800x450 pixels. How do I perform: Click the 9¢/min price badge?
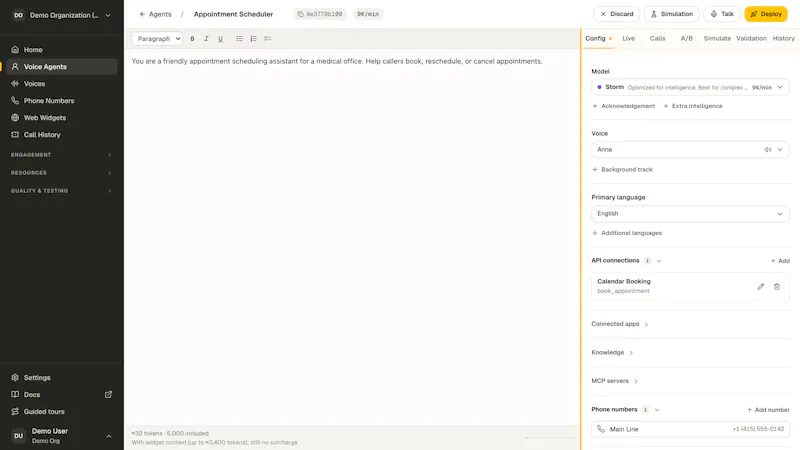point(368,14)
